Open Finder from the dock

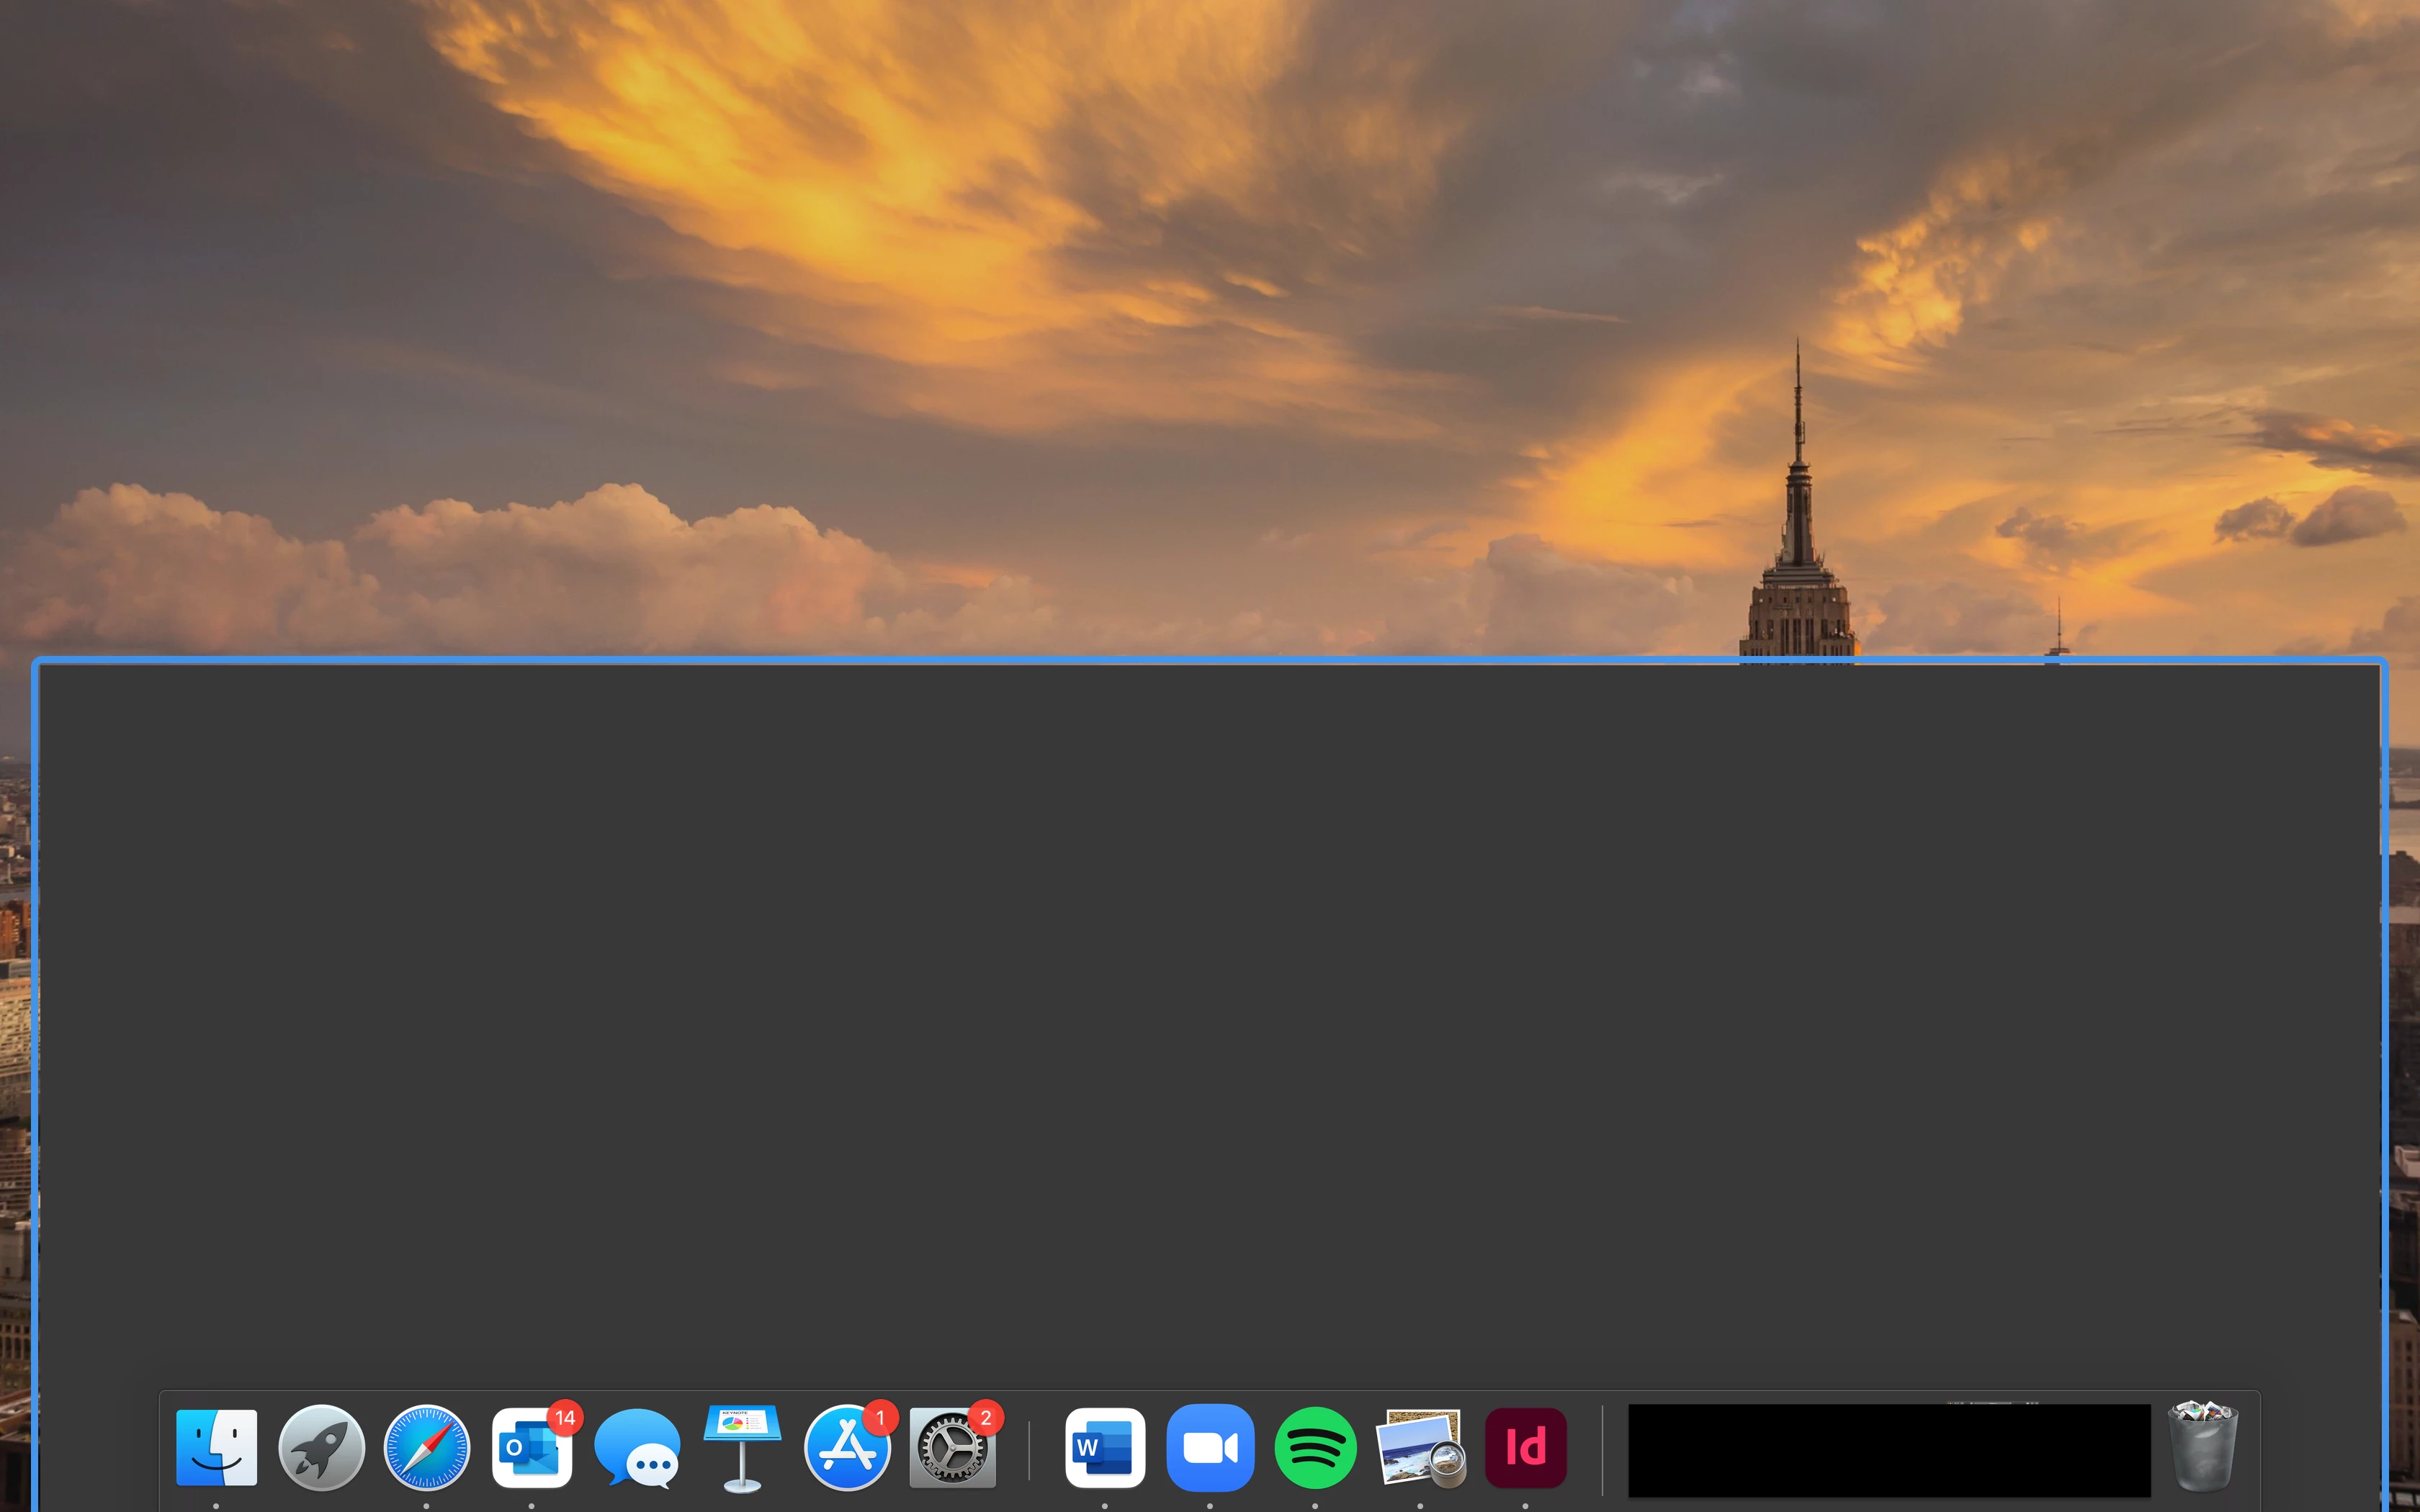point(216,1447)
